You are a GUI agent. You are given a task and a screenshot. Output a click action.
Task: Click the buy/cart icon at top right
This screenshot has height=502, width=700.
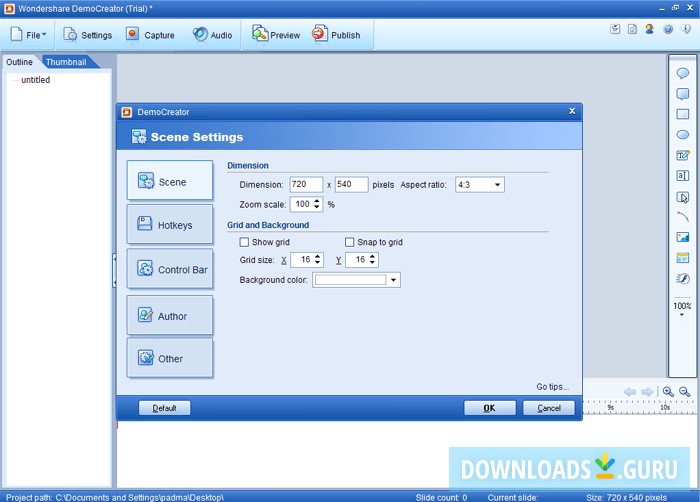coord(615,29)
